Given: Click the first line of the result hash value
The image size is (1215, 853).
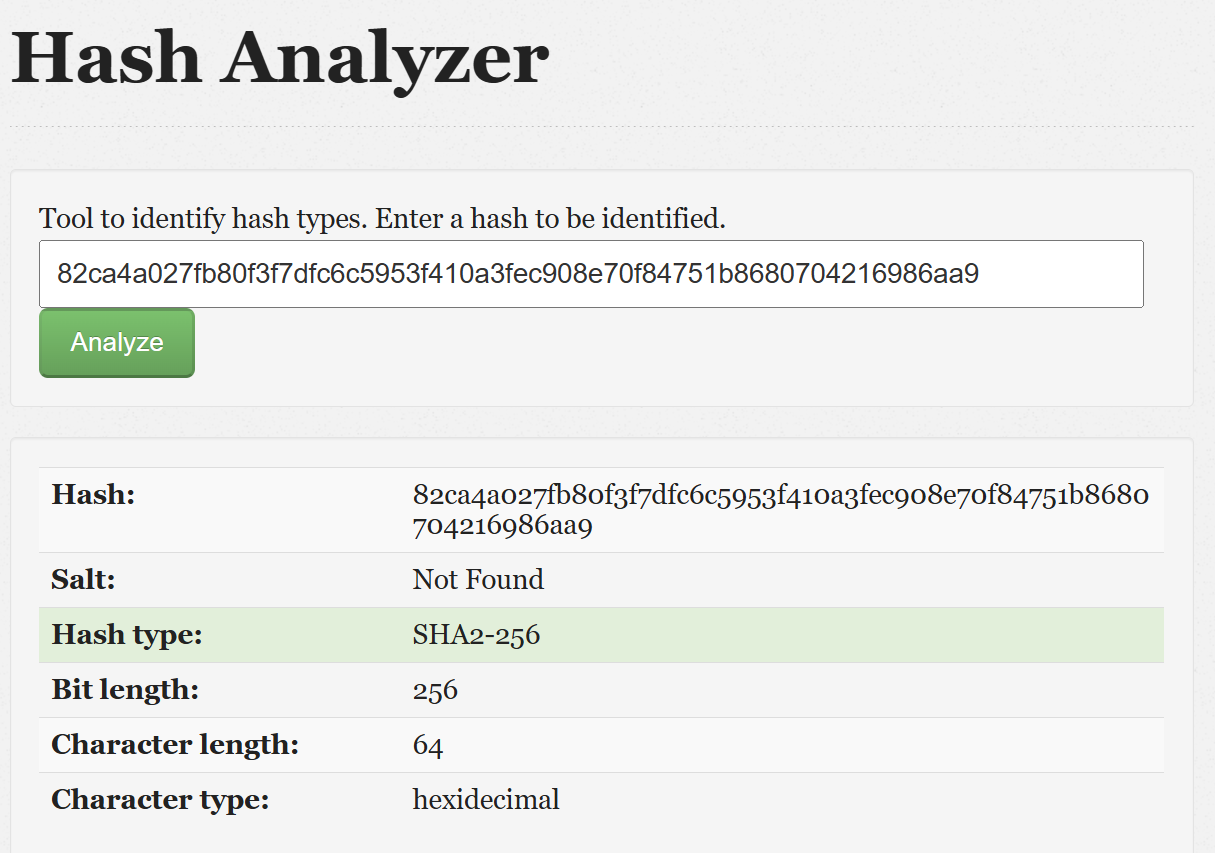Looking at the screenshot, I should (x=781, y=495).
